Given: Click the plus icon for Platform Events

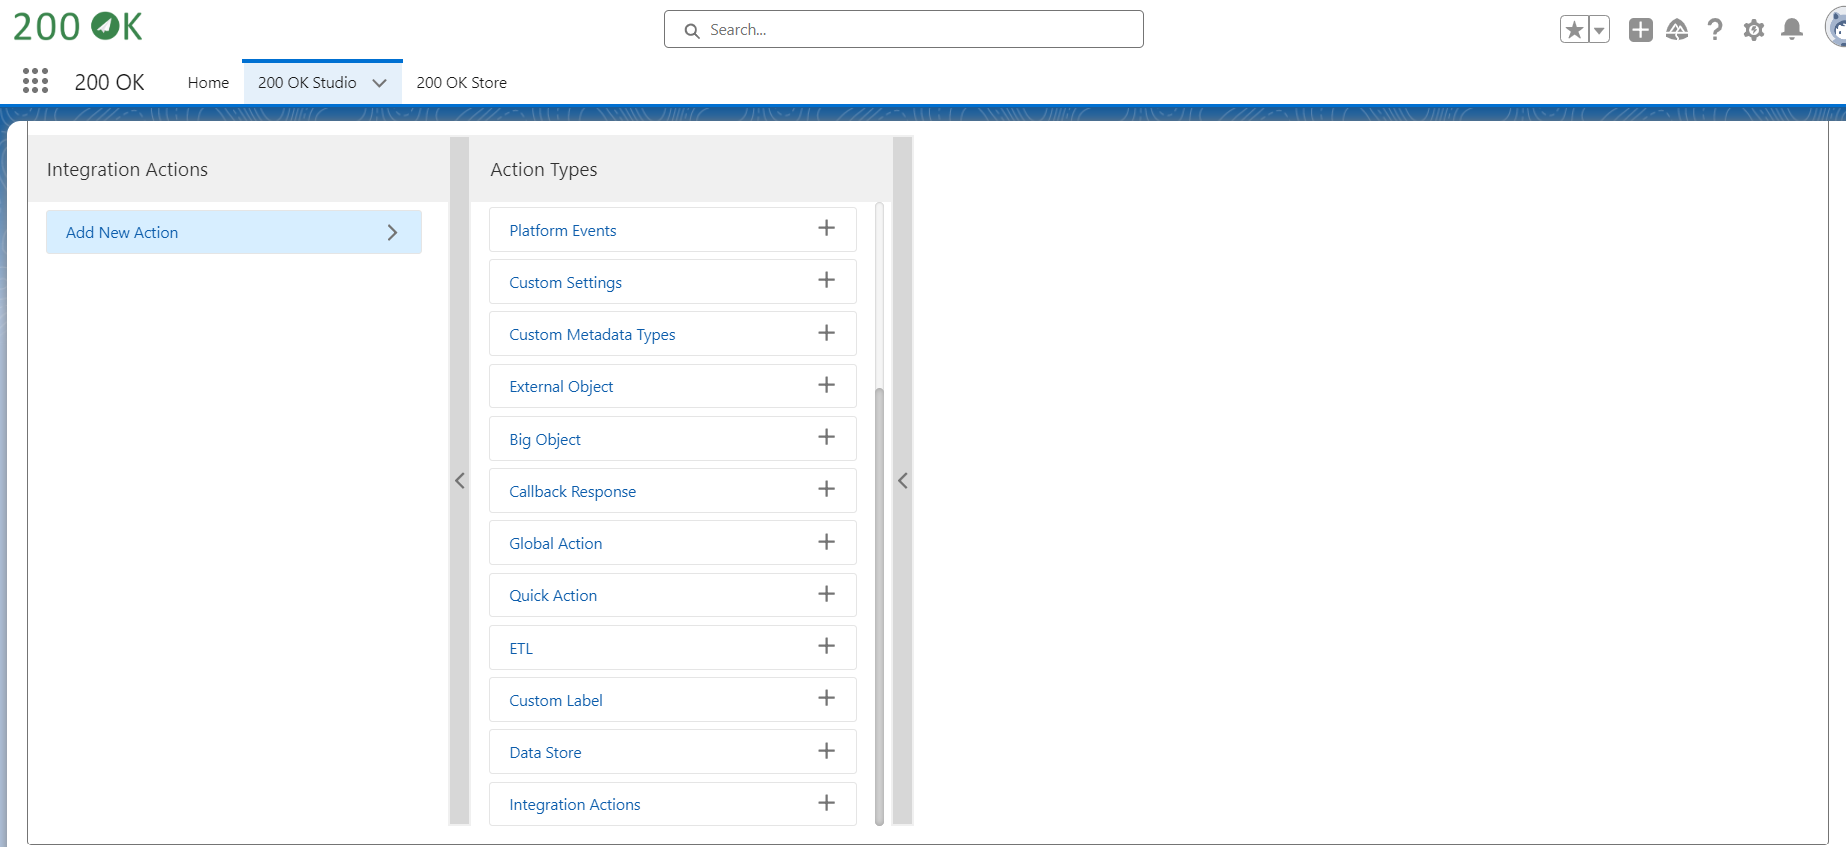Looking at the screenshot, I should click(x=826, y=229).
